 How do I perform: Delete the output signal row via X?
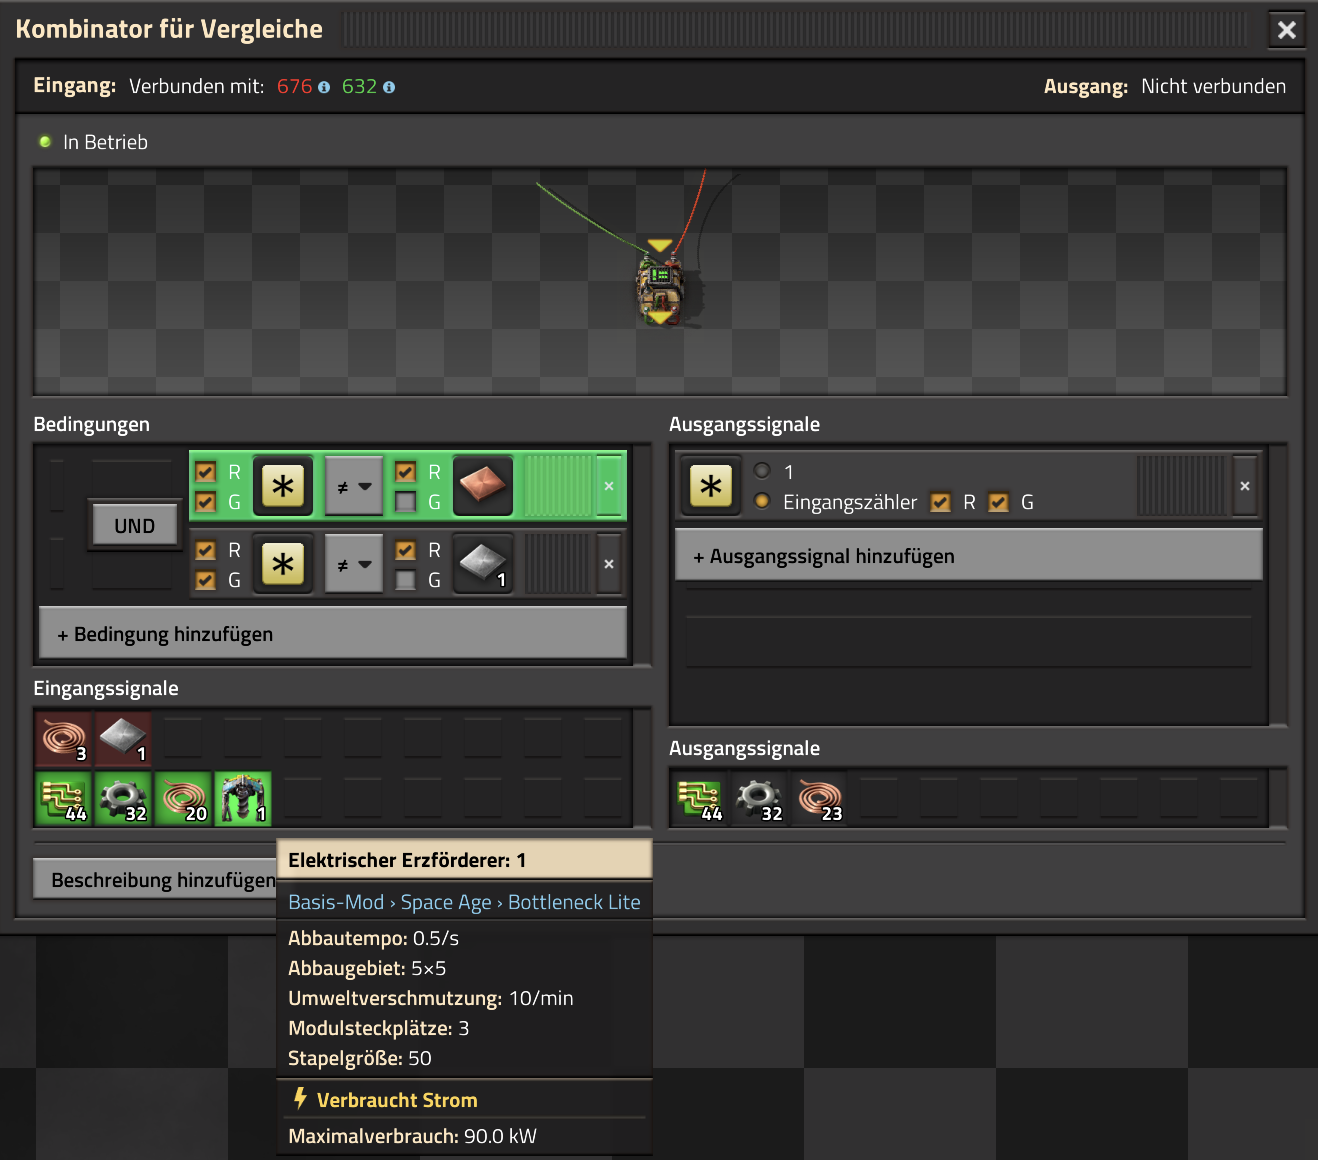(x=1245, y=486)
